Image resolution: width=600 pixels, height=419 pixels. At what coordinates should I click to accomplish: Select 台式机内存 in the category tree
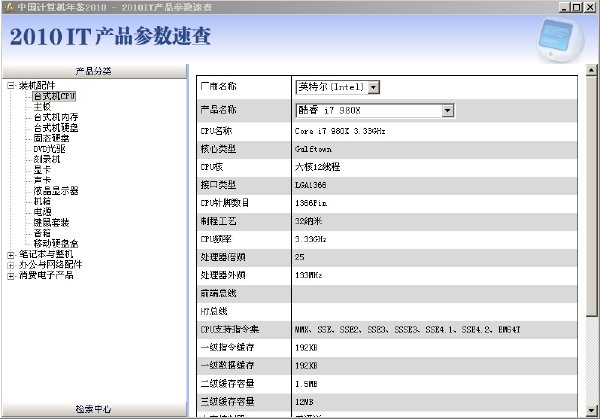coord(56,117)
